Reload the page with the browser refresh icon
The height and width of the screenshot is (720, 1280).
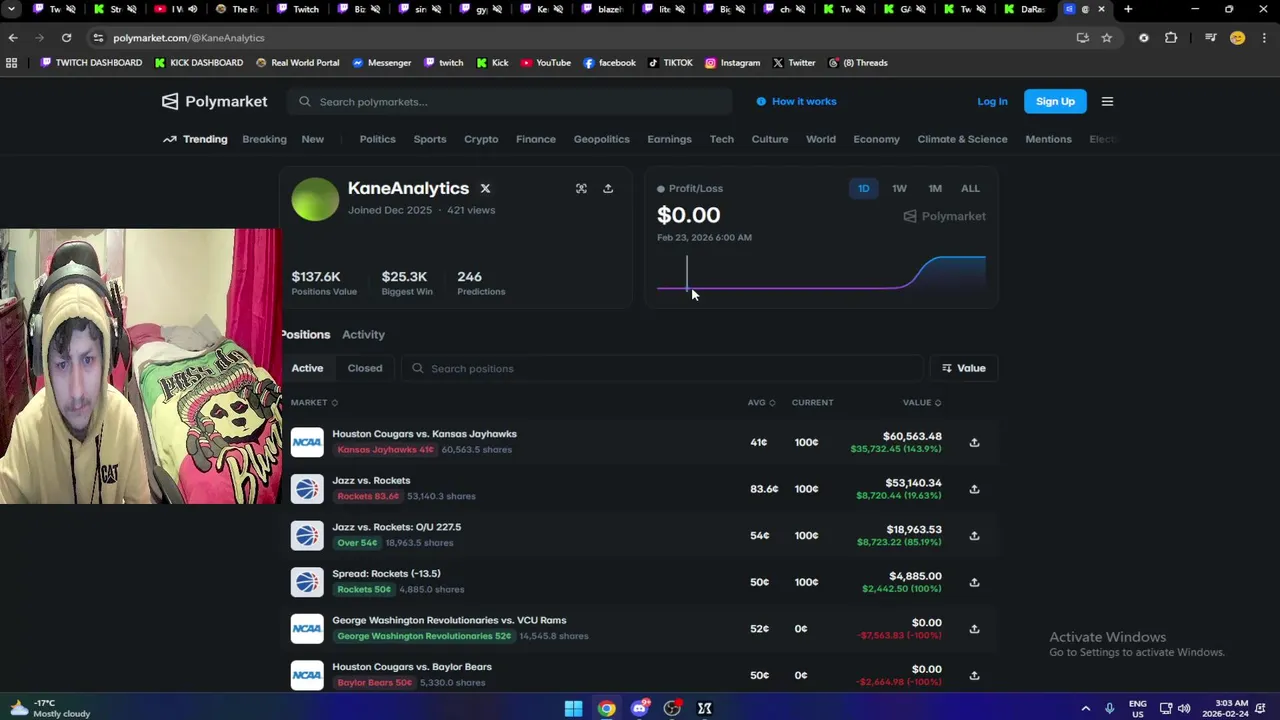tap(66, 38)
